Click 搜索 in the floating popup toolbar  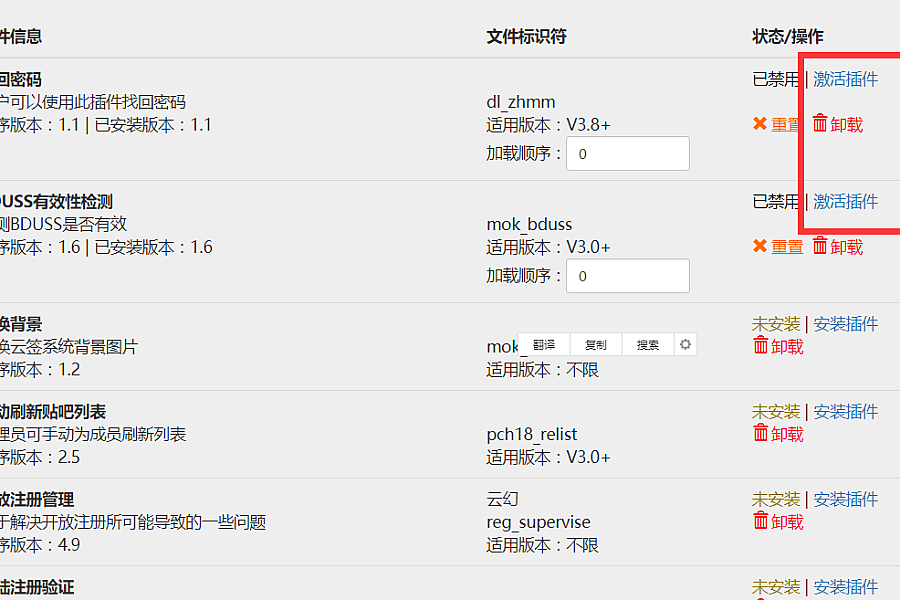(x=648, y=345)
